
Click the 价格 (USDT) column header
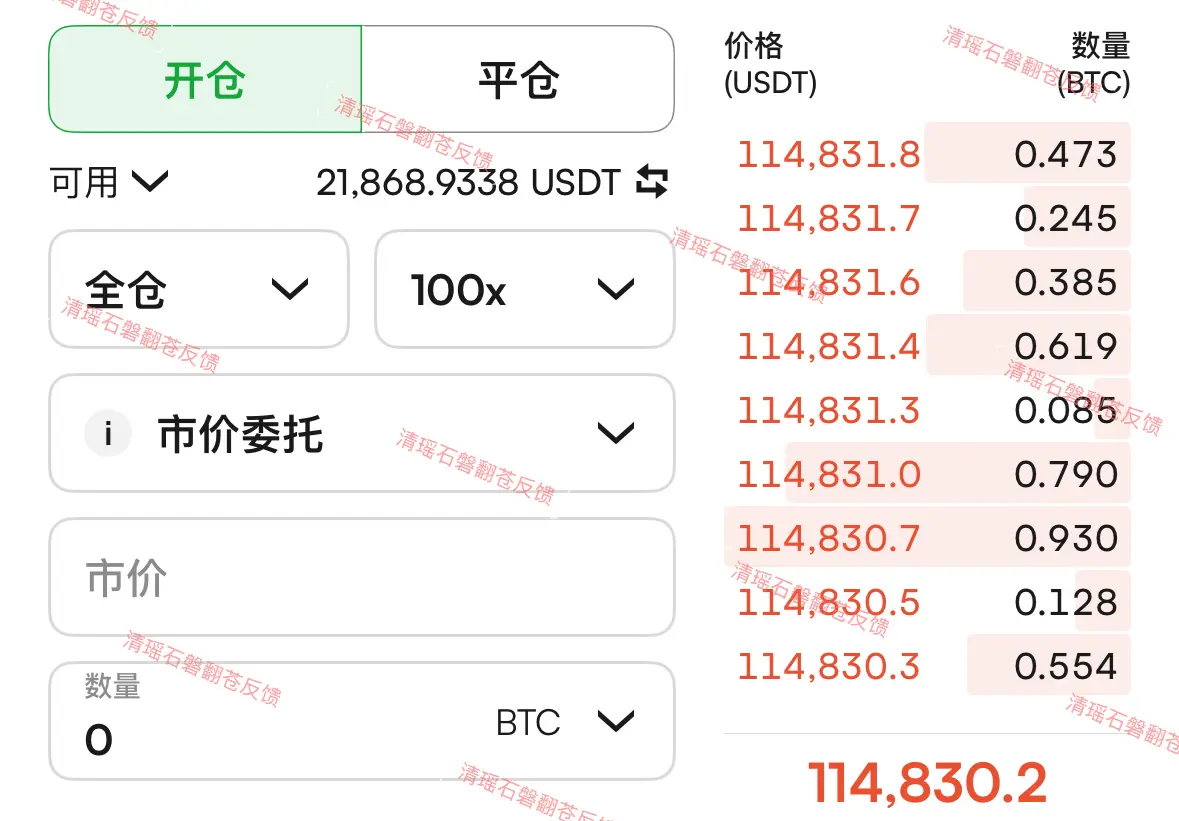tap(770, 64)
